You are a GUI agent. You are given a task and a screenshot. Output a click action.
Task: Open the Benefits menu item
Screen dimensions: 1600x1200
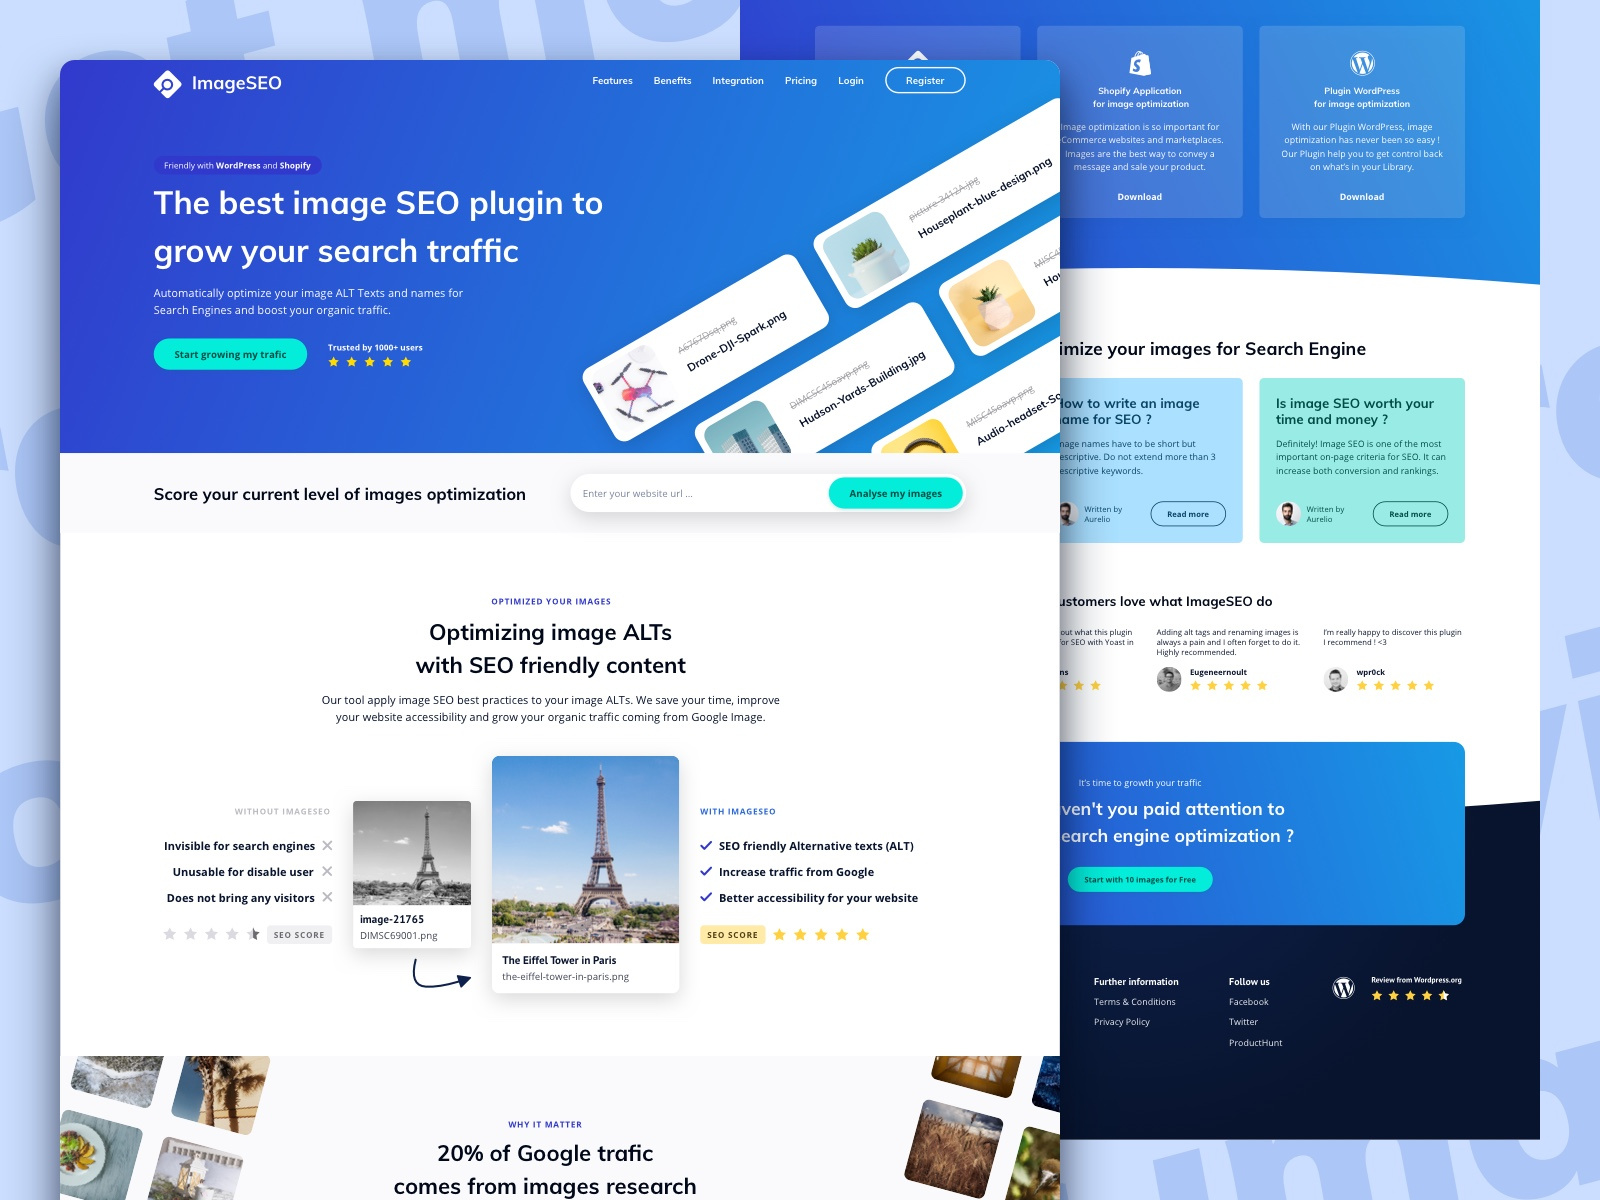click(672, 81)
